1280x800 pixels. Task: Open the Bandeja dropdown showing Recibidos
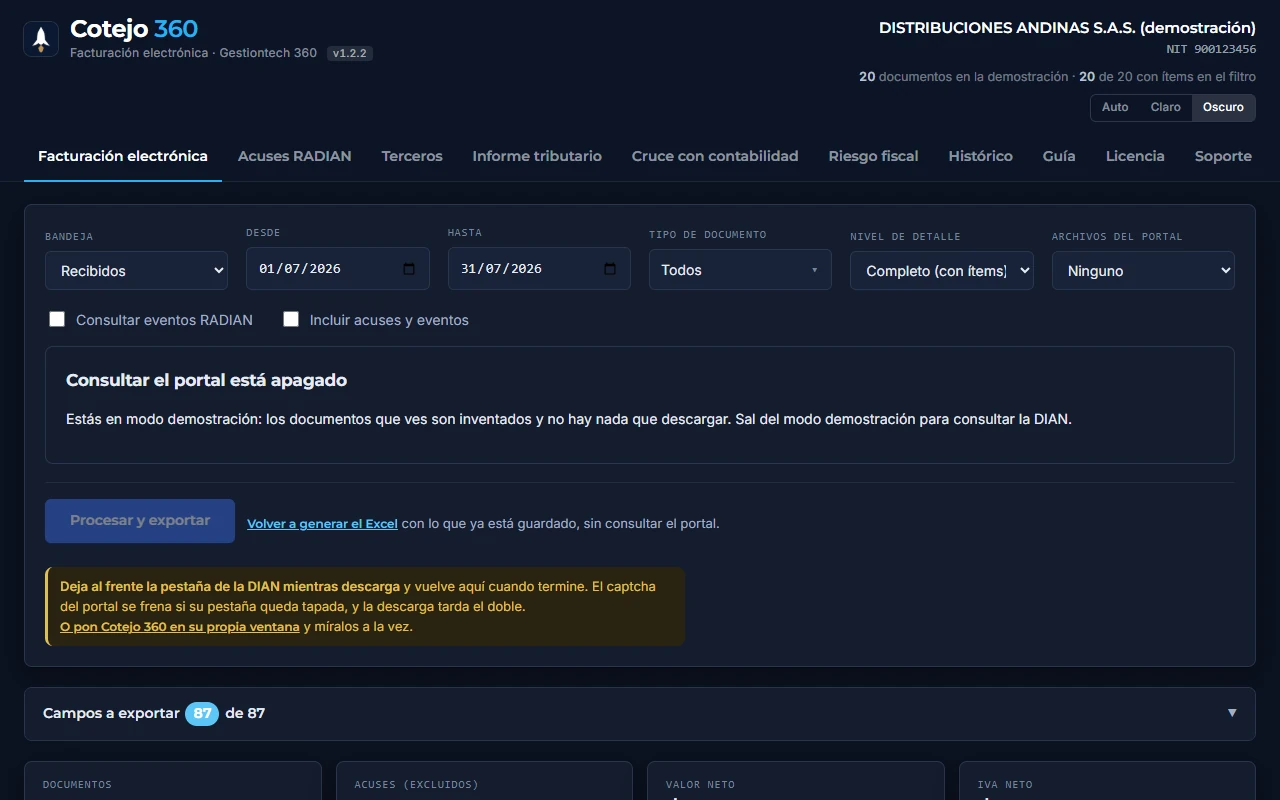pos(137,270)
